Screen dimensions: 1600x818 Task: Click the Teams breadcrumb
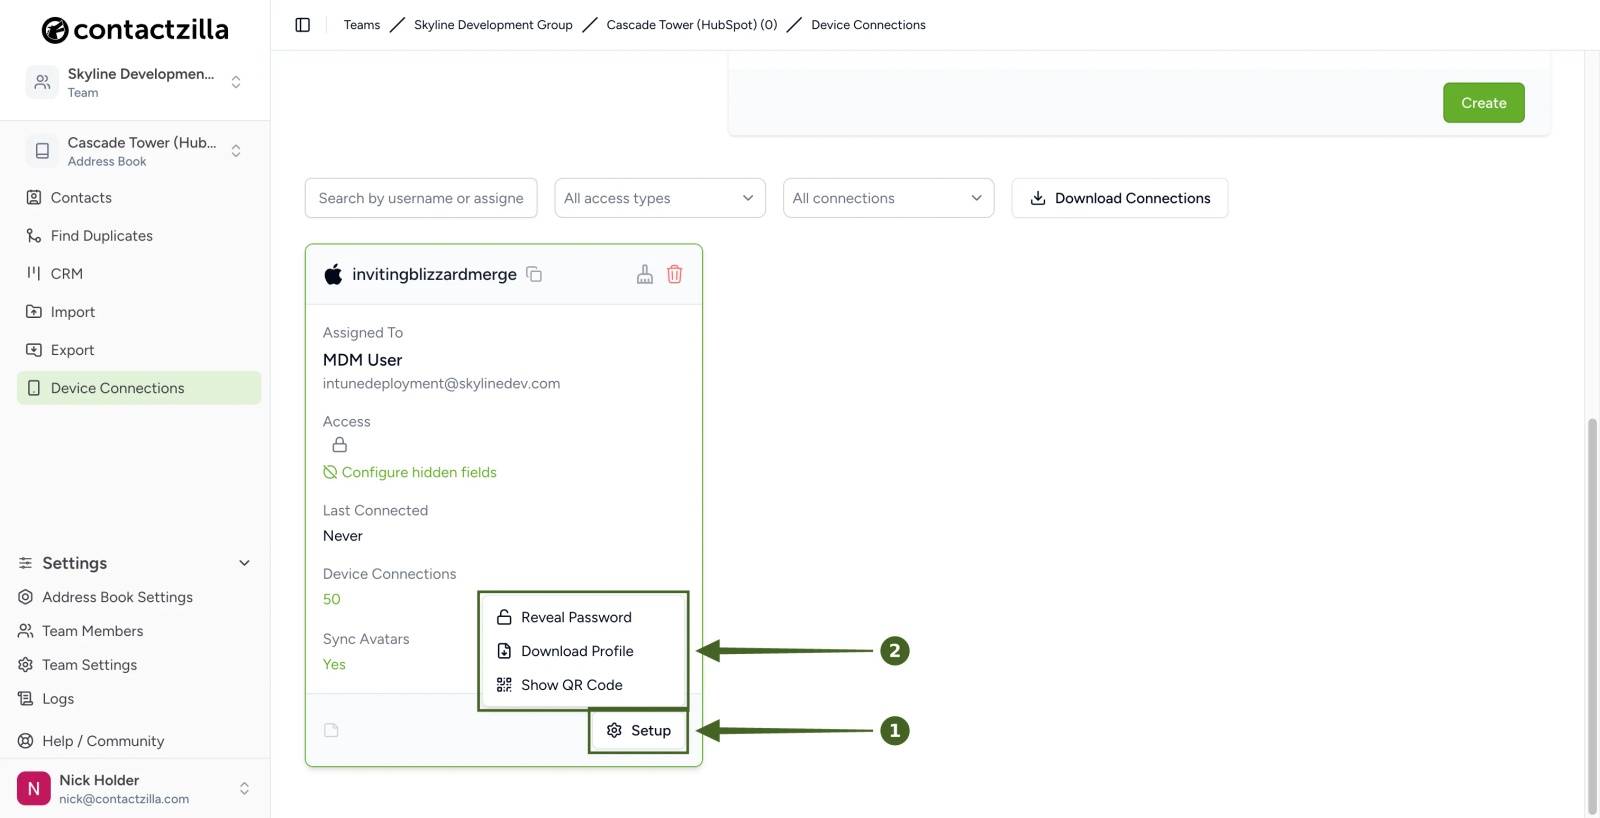click(x=362, y=25)
